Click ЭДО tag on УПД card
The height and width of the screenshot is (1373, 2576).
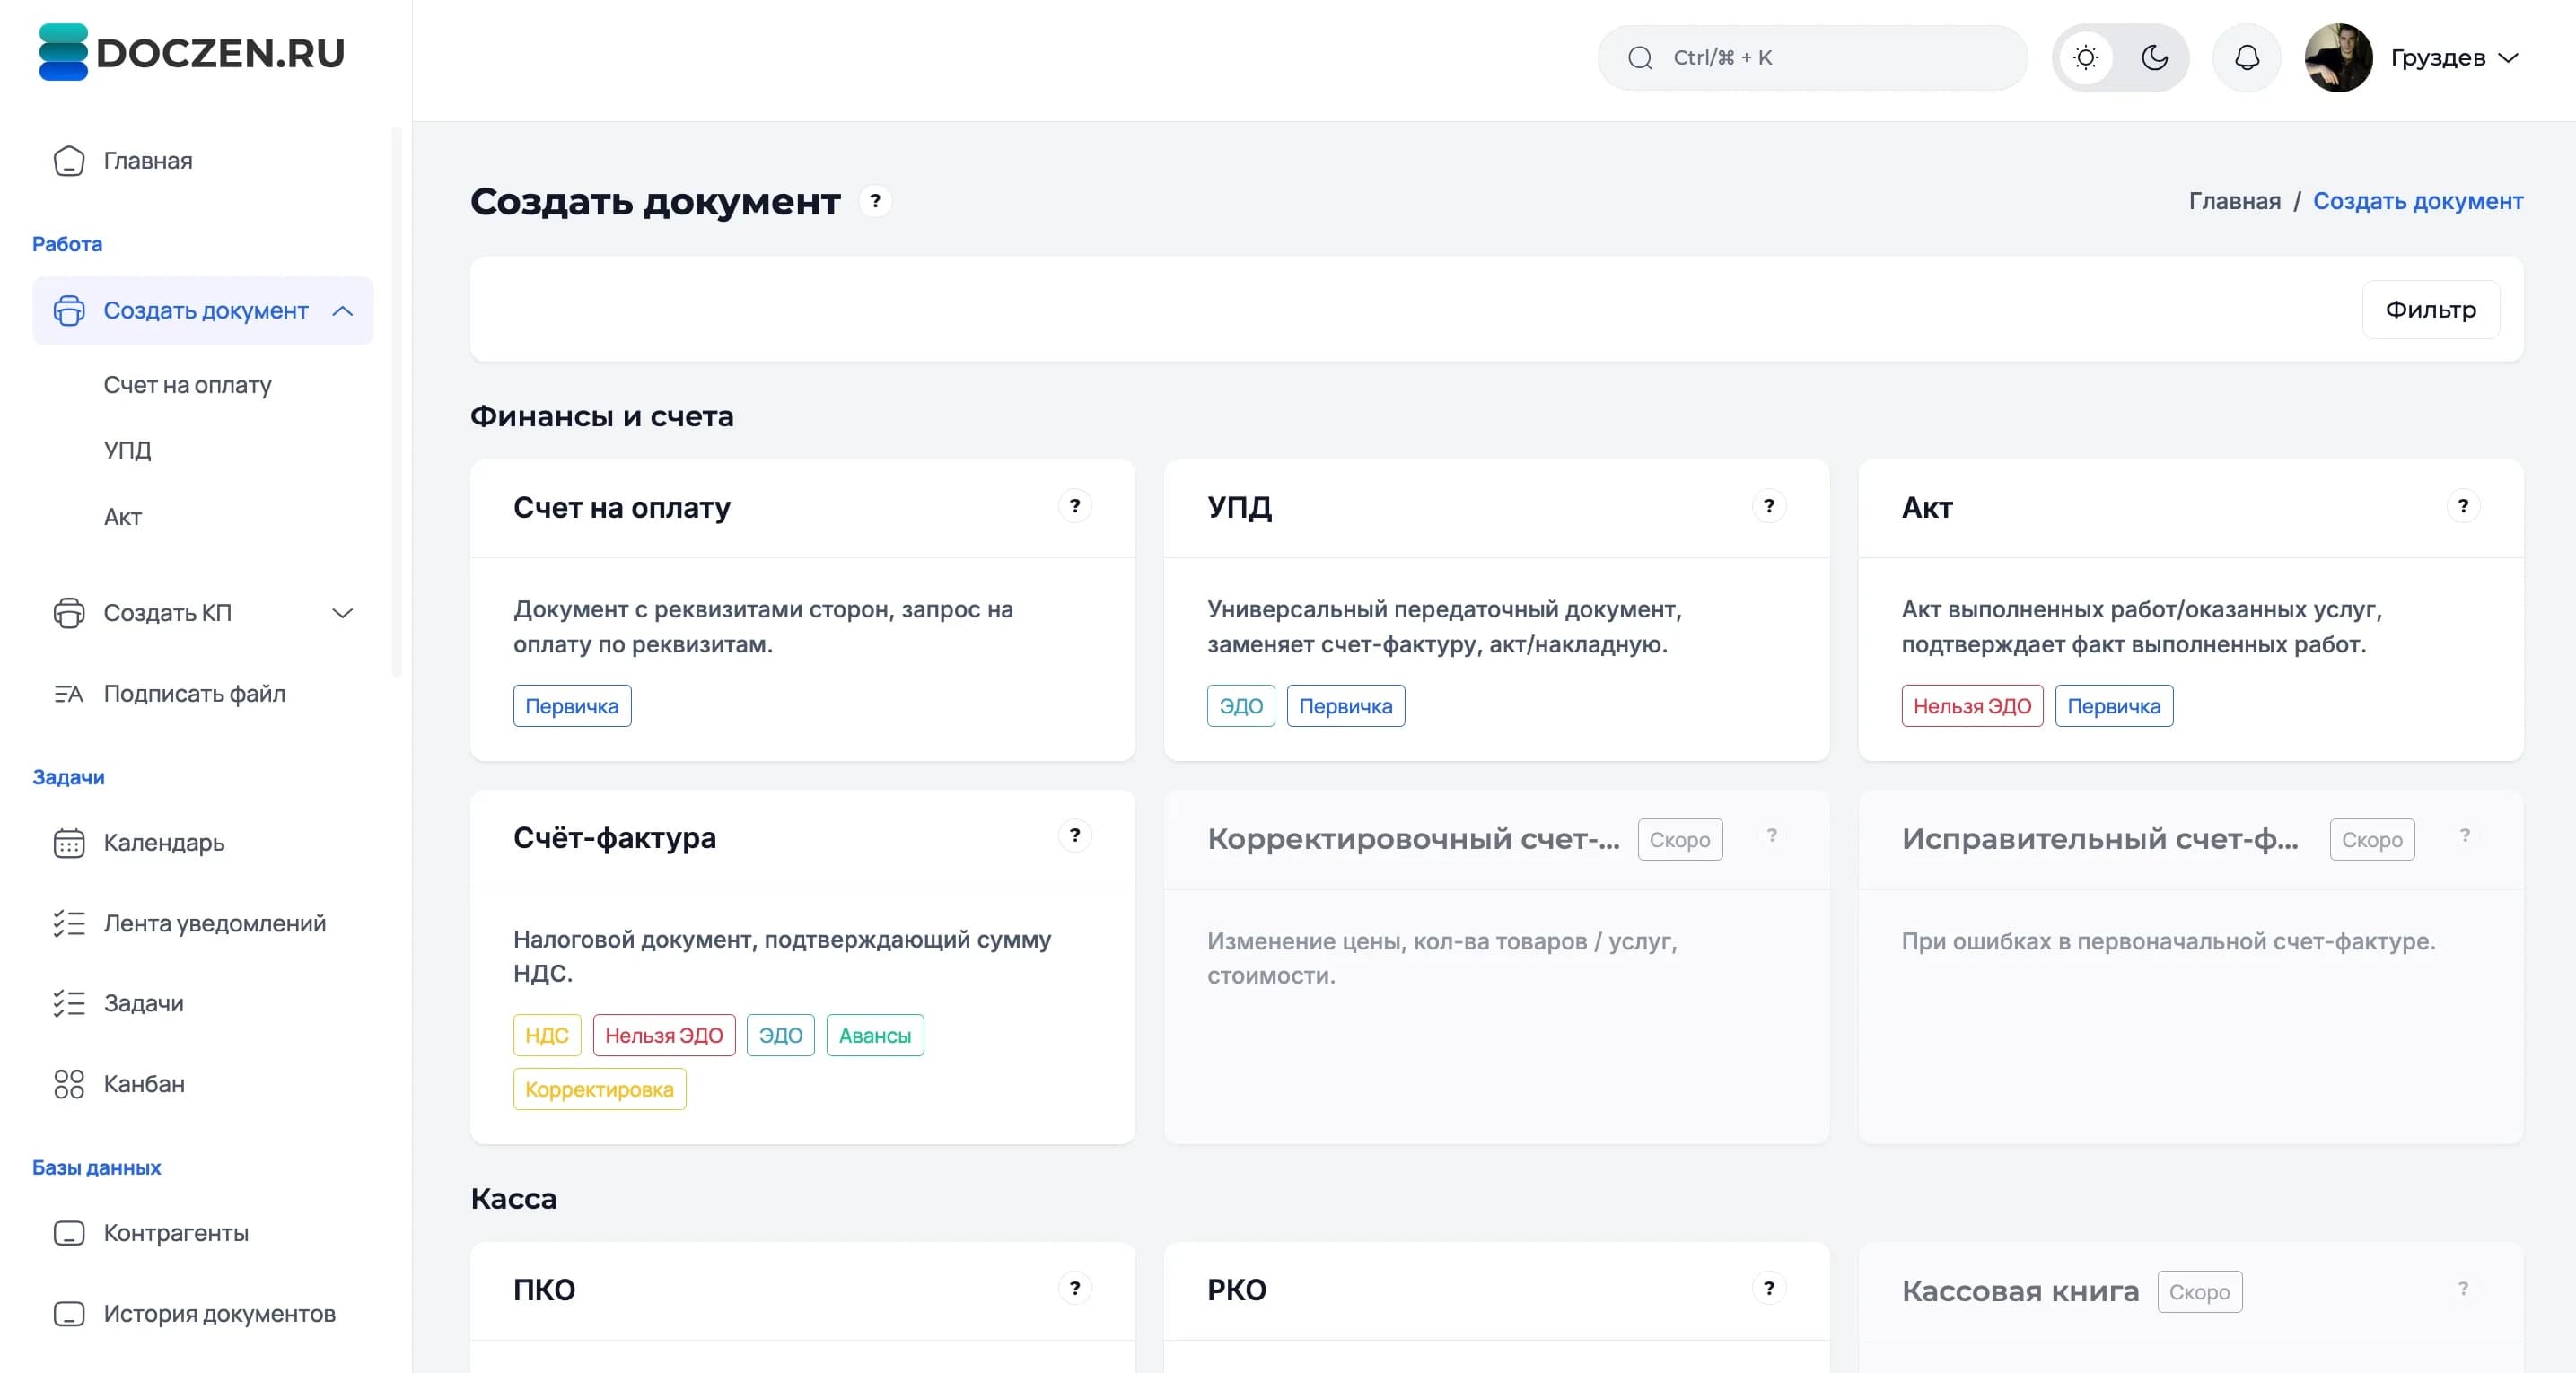click(x=1241, y=706)
